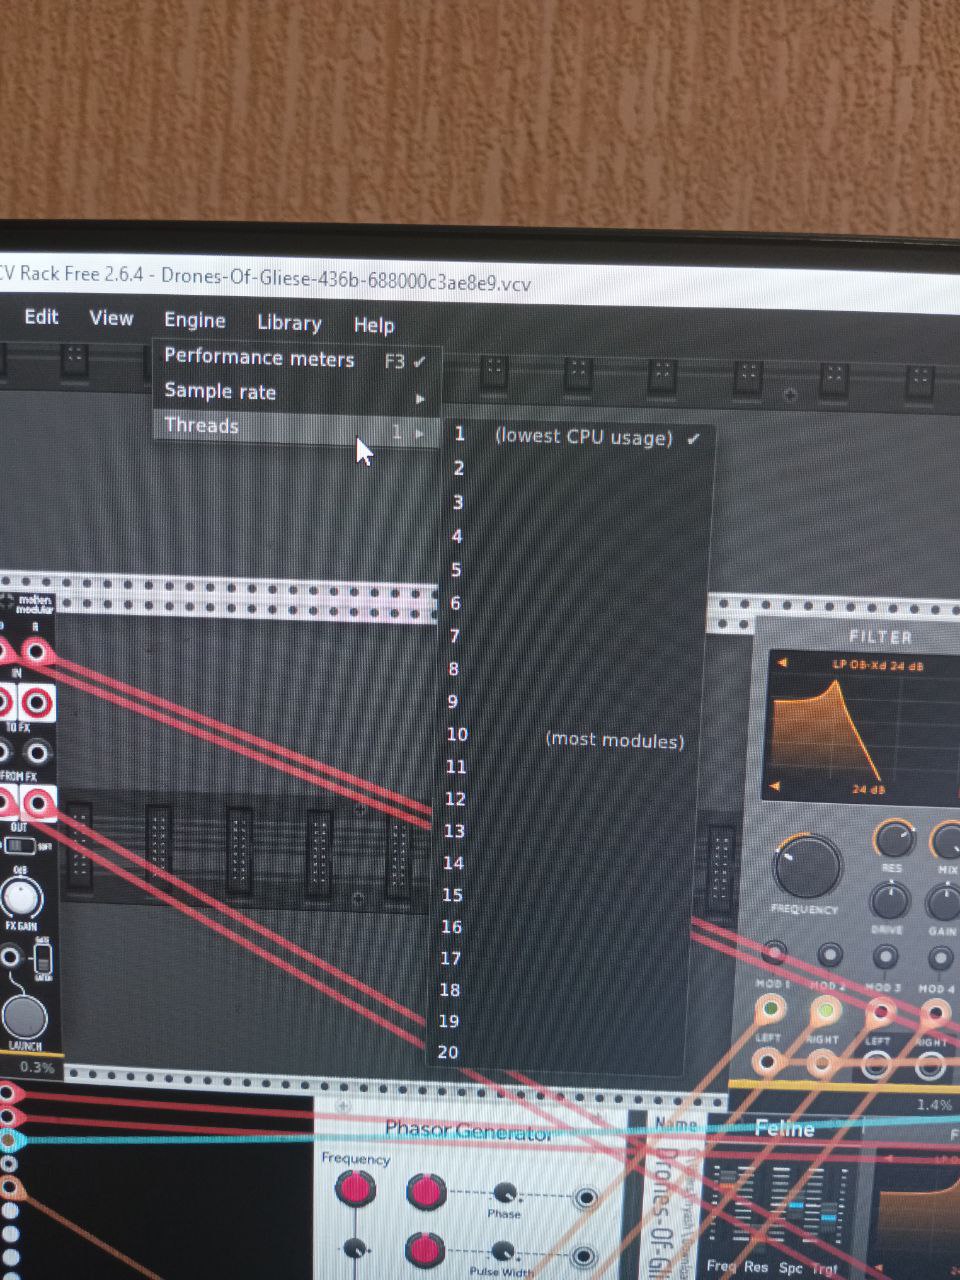
Task: Click the MOD 4 attenuator knob
Action: pos(939,959)
